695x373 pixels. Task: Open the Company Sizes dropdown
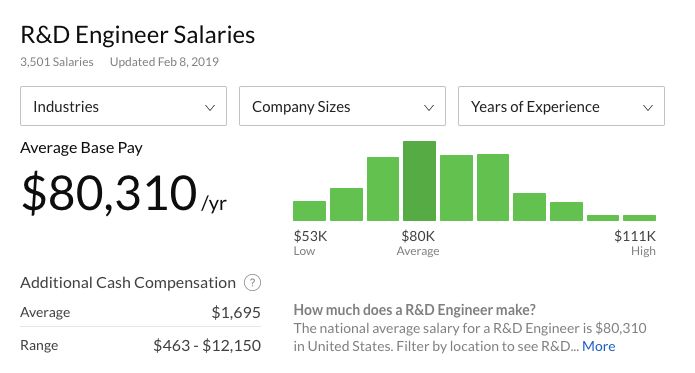click(x=342, y=106)
